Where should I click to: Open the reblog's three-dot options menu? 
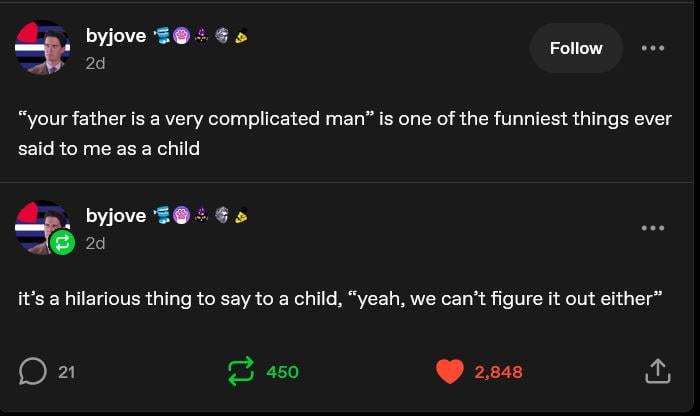pyautogui.click(x=652, y=228)
